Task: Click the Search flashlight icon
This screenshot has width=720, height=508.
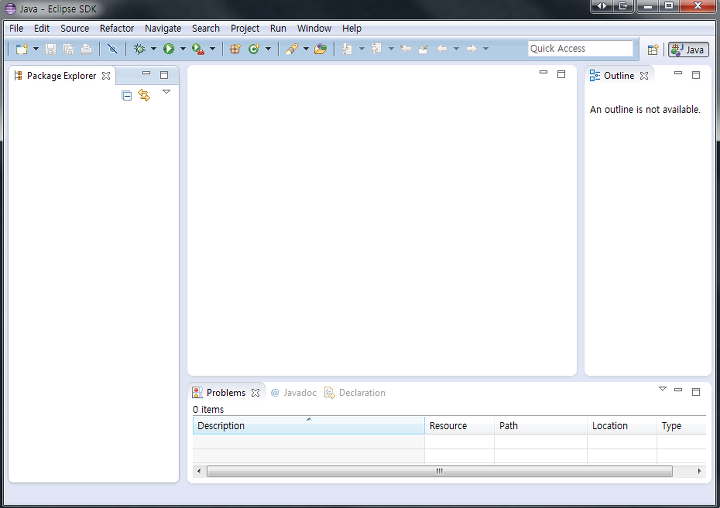Action: [292, 49]
